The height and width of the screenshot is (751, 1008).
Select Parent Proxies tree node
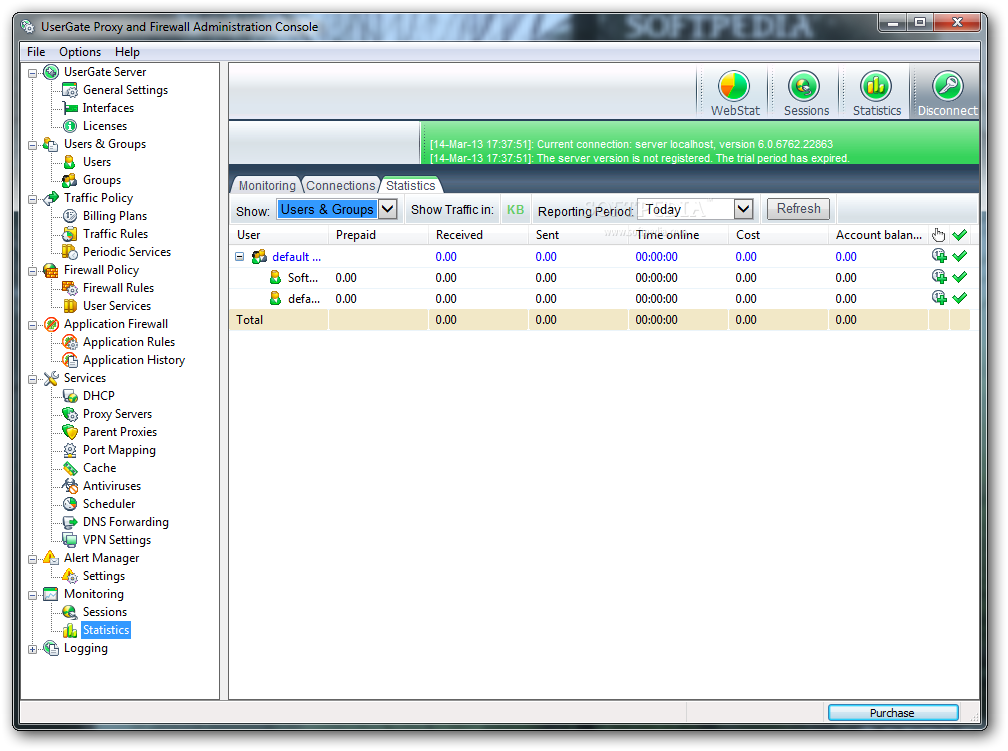click(120, 432)
